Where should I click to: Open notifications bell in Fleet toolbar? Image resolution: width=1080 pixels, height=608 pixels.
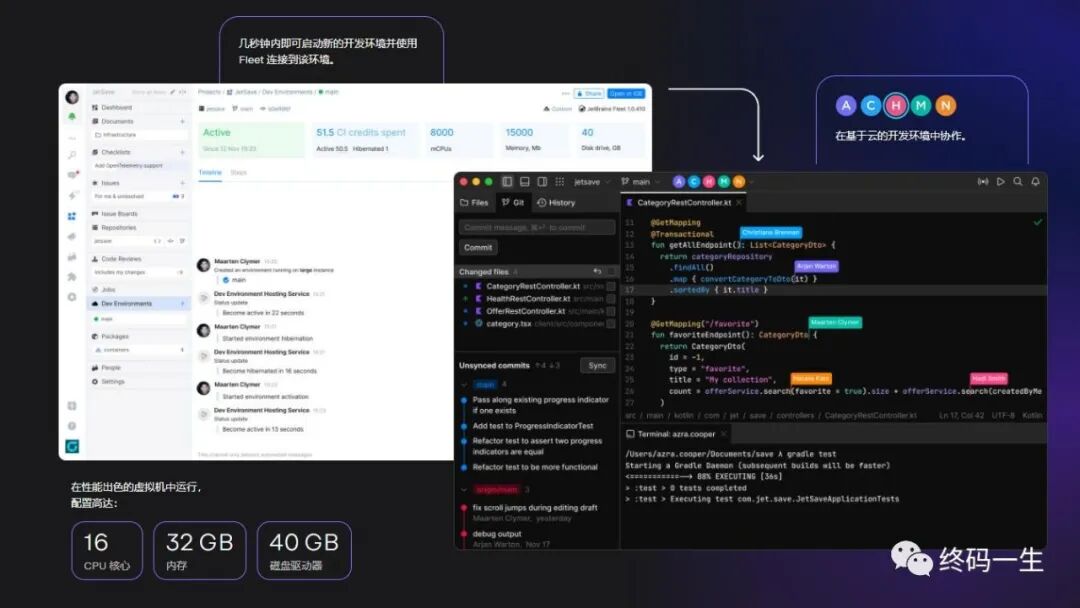[x=1035, y=182]
